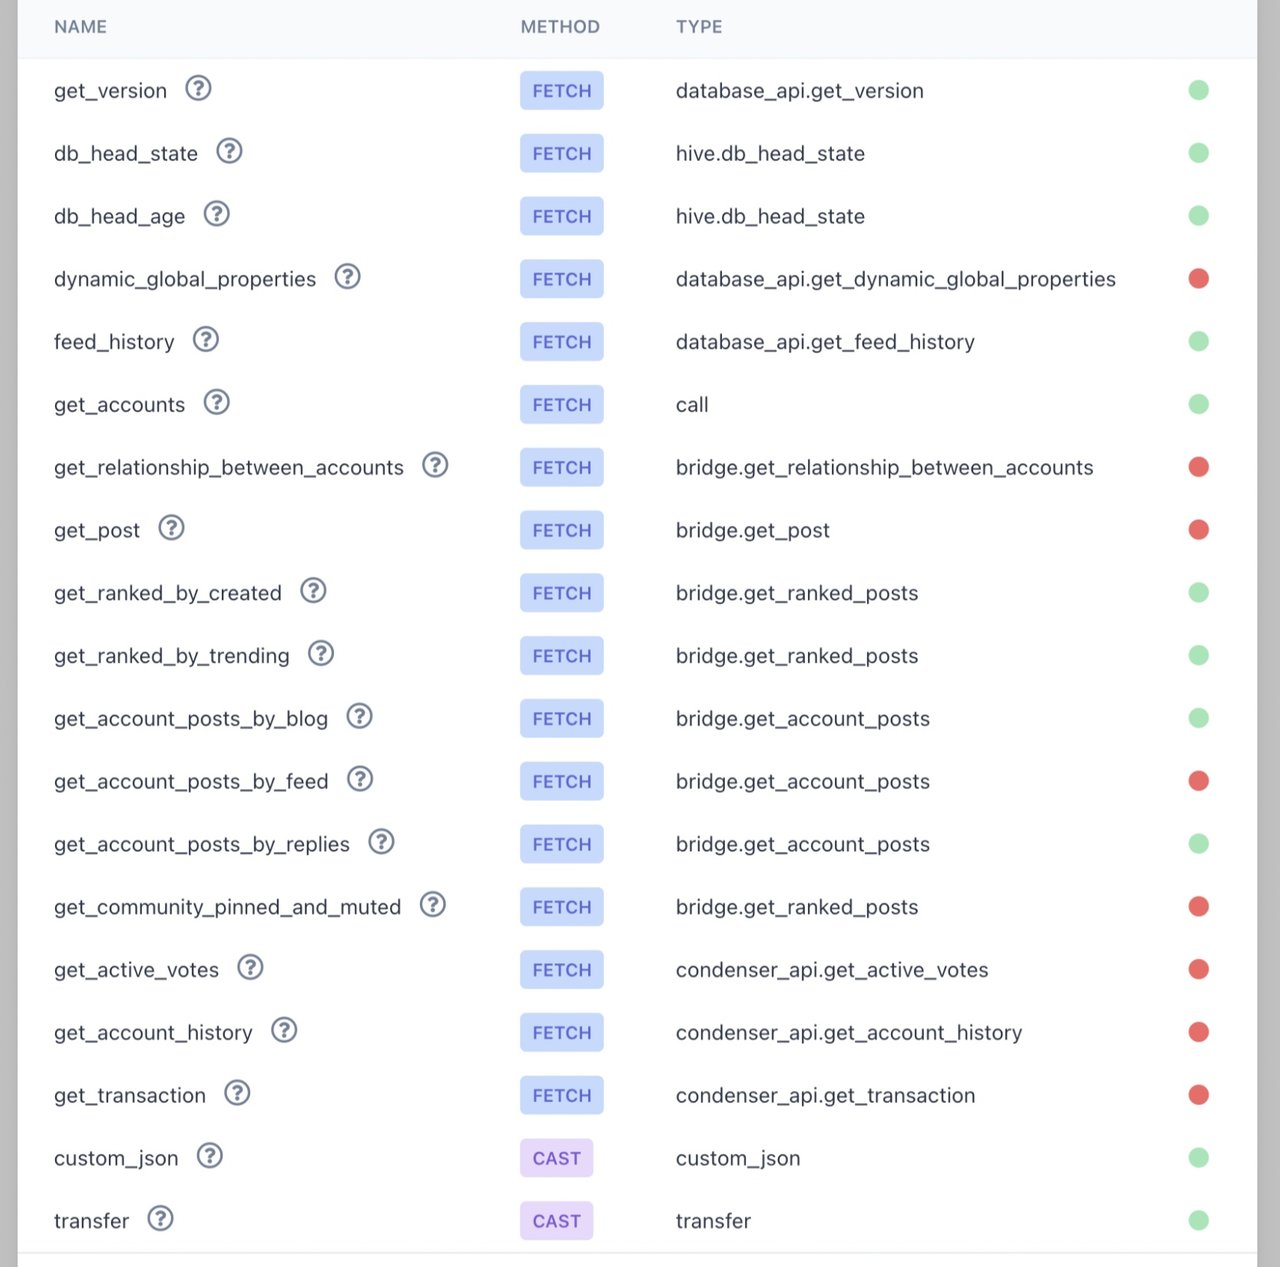Open help icon next to custom_json

pos(209,1156)
